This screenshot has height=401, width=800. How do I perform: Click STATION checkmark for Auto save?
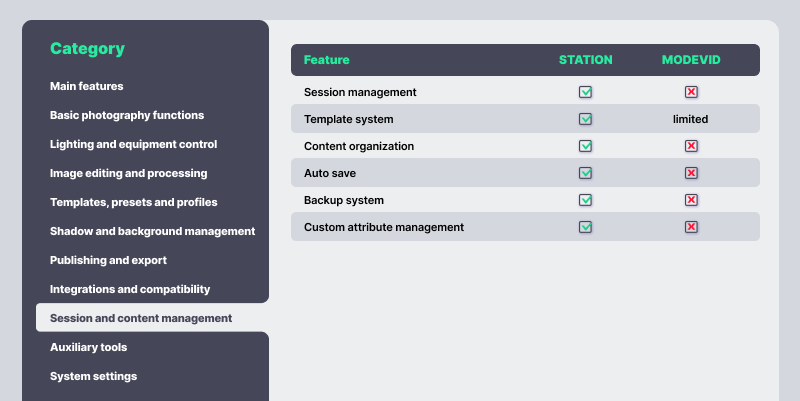coord(585,173)
